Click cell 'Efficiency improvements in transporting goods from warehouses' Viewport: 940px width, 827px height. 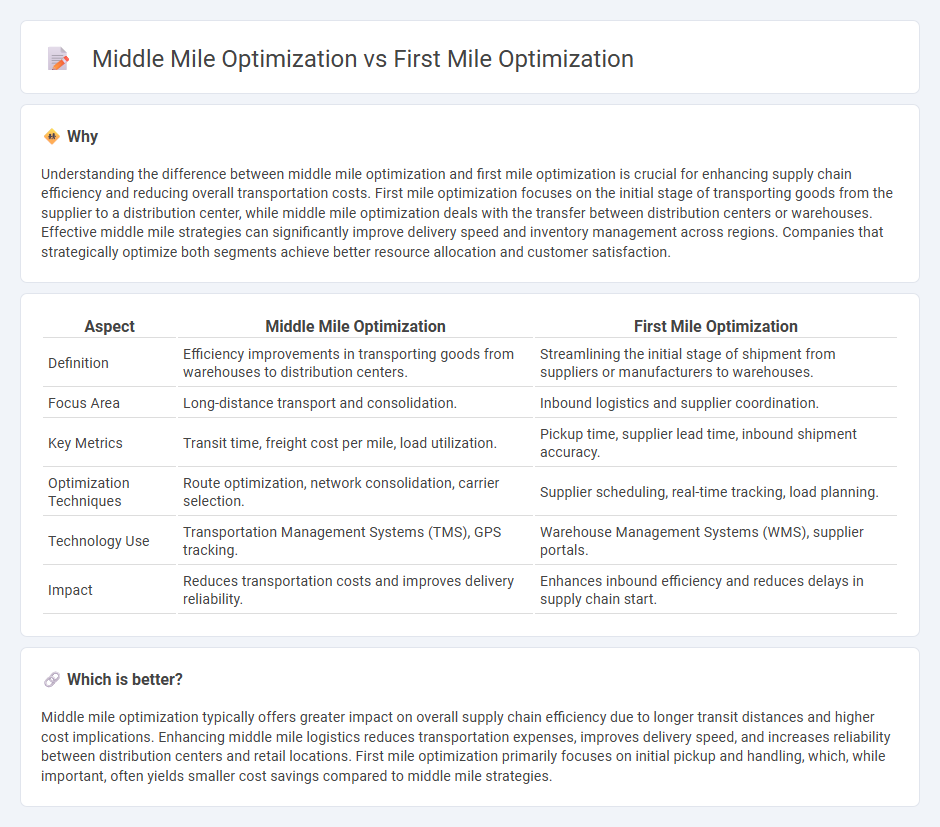point(355,363)
